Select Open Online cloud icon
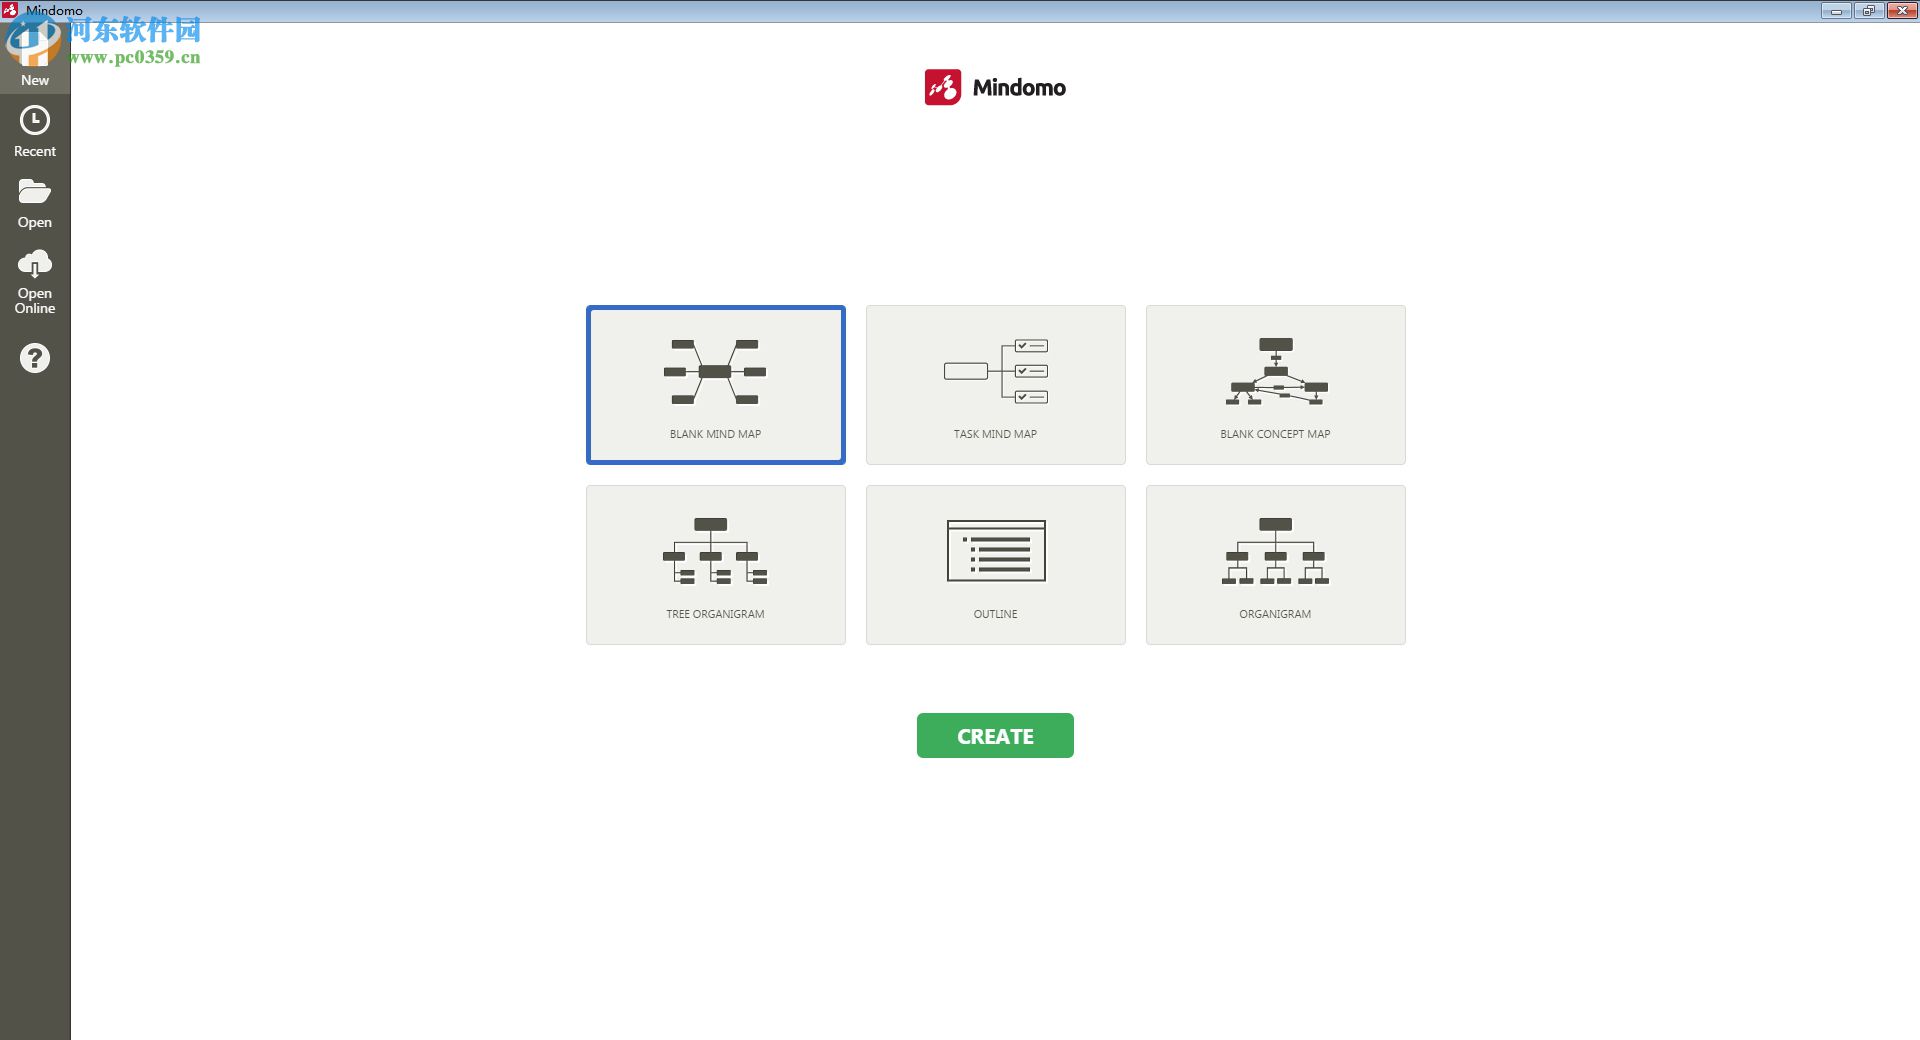This screenshot has height=1040, width=1920. [x=35, y=264]
